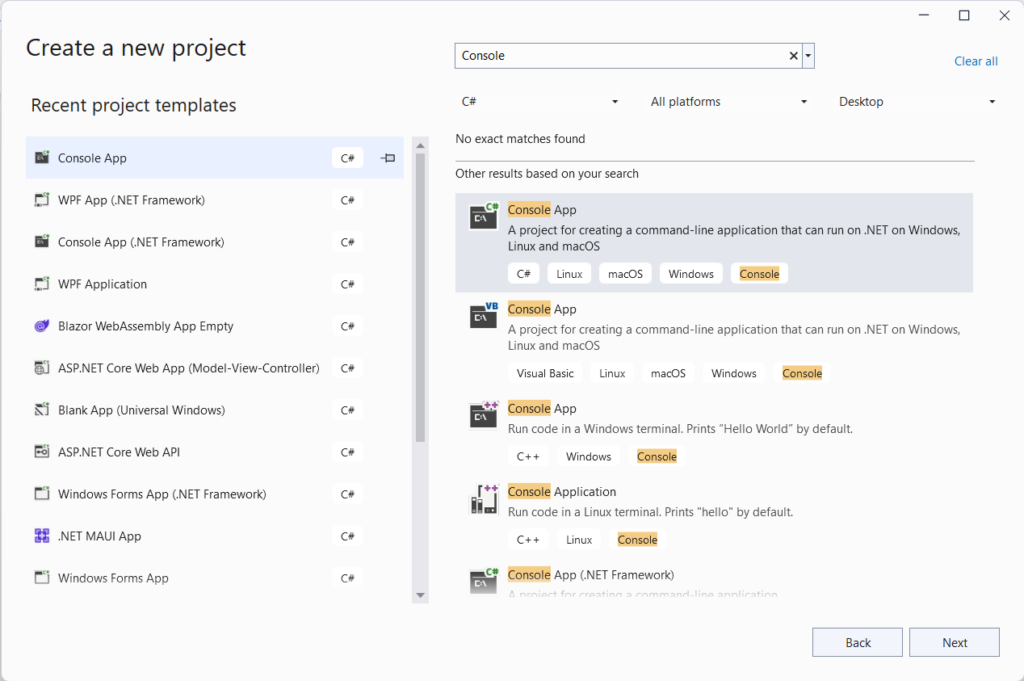Click the Clear all link

(x=975, y=61)
